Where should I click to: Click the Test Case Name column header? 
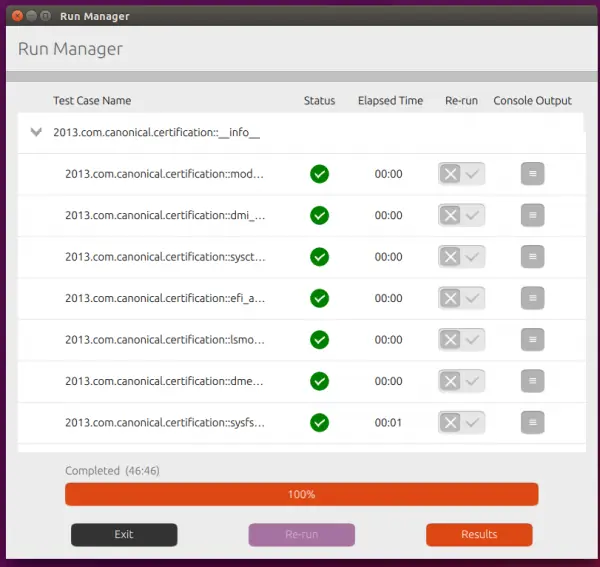[92, 101]
